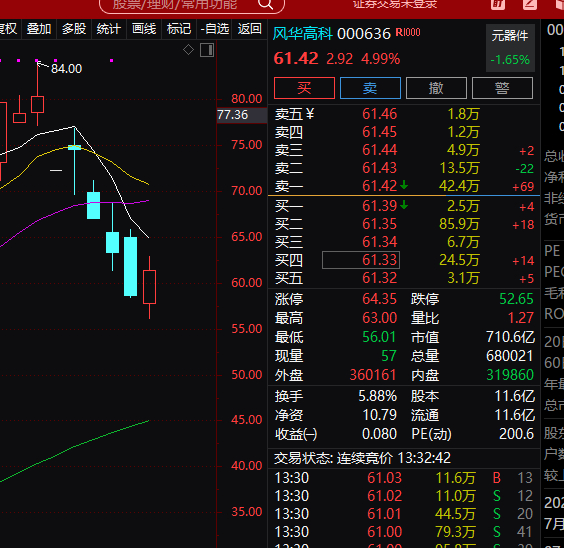Select 卖三 price 61.44

[379, 150]
